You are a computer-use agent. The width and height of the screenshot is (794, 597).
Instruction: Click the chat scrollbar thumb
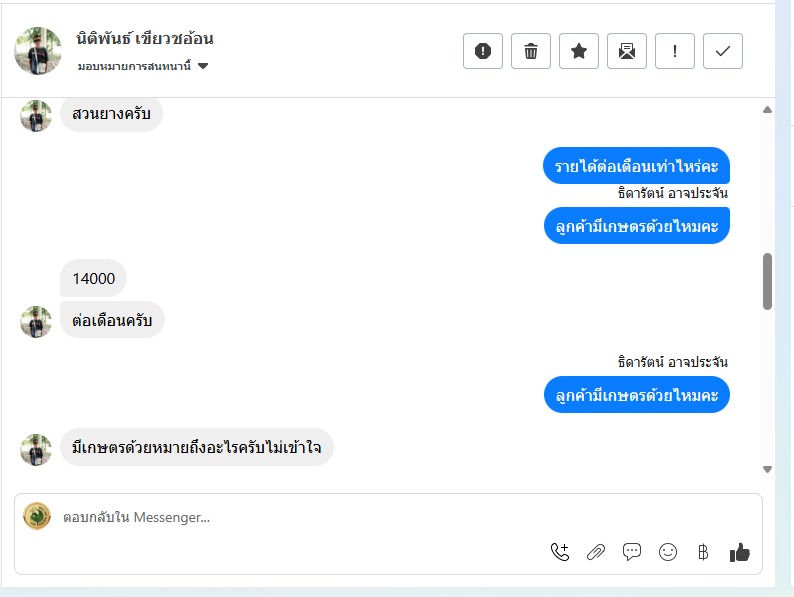[767, 281]
